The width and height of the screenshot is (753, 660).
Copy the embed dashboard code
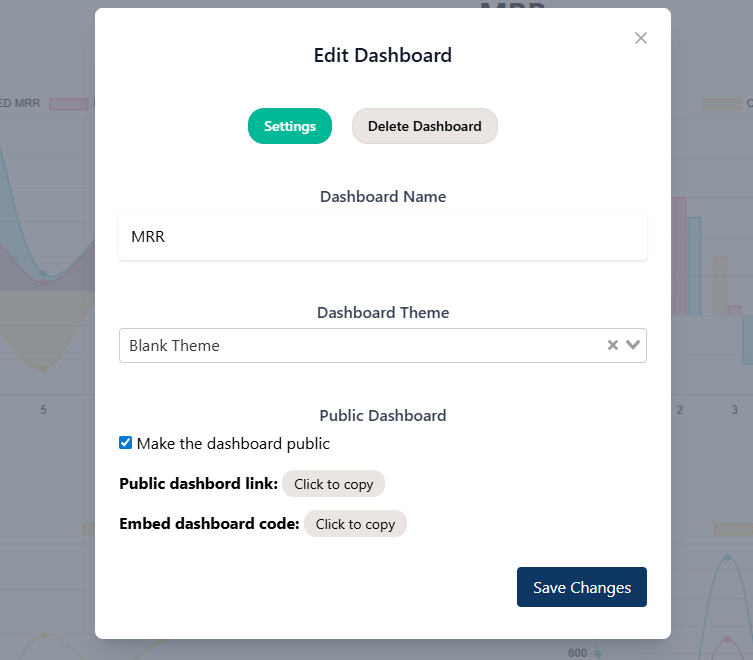pos(355,524)
